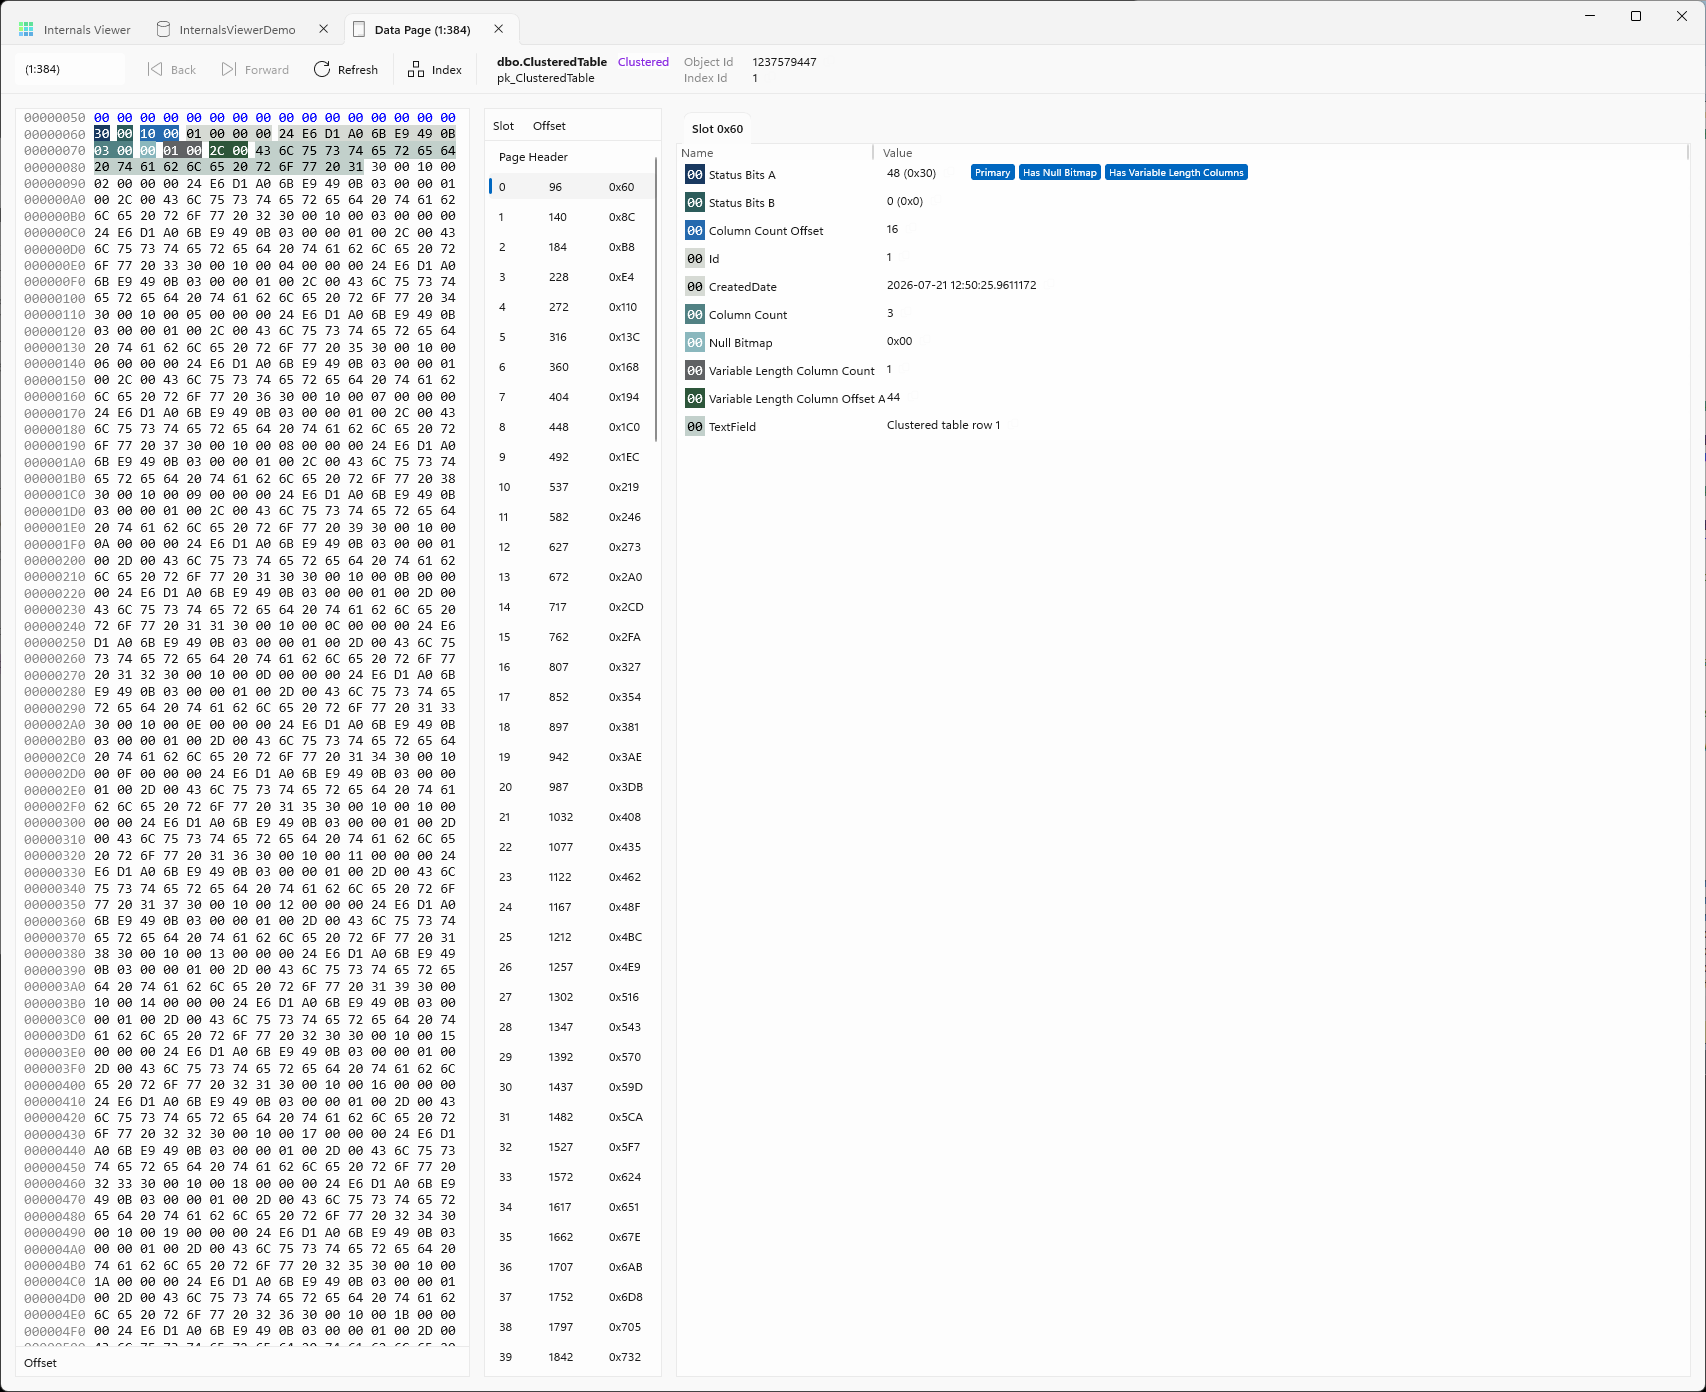Click the Slot column header
1706x1392 pixels.
click(x=503, y=126)
